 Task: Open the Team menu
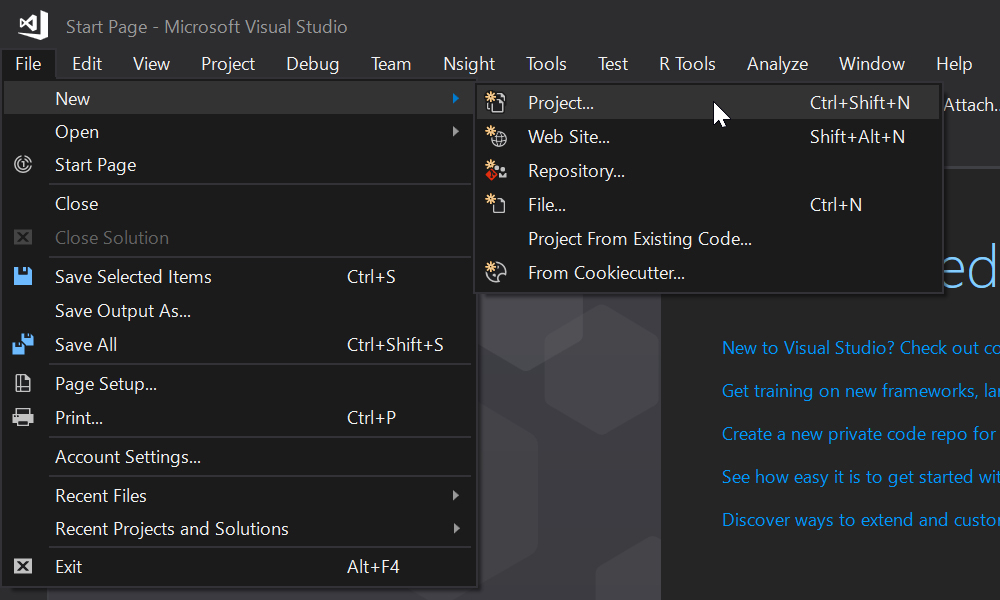[x=391, y=64]
